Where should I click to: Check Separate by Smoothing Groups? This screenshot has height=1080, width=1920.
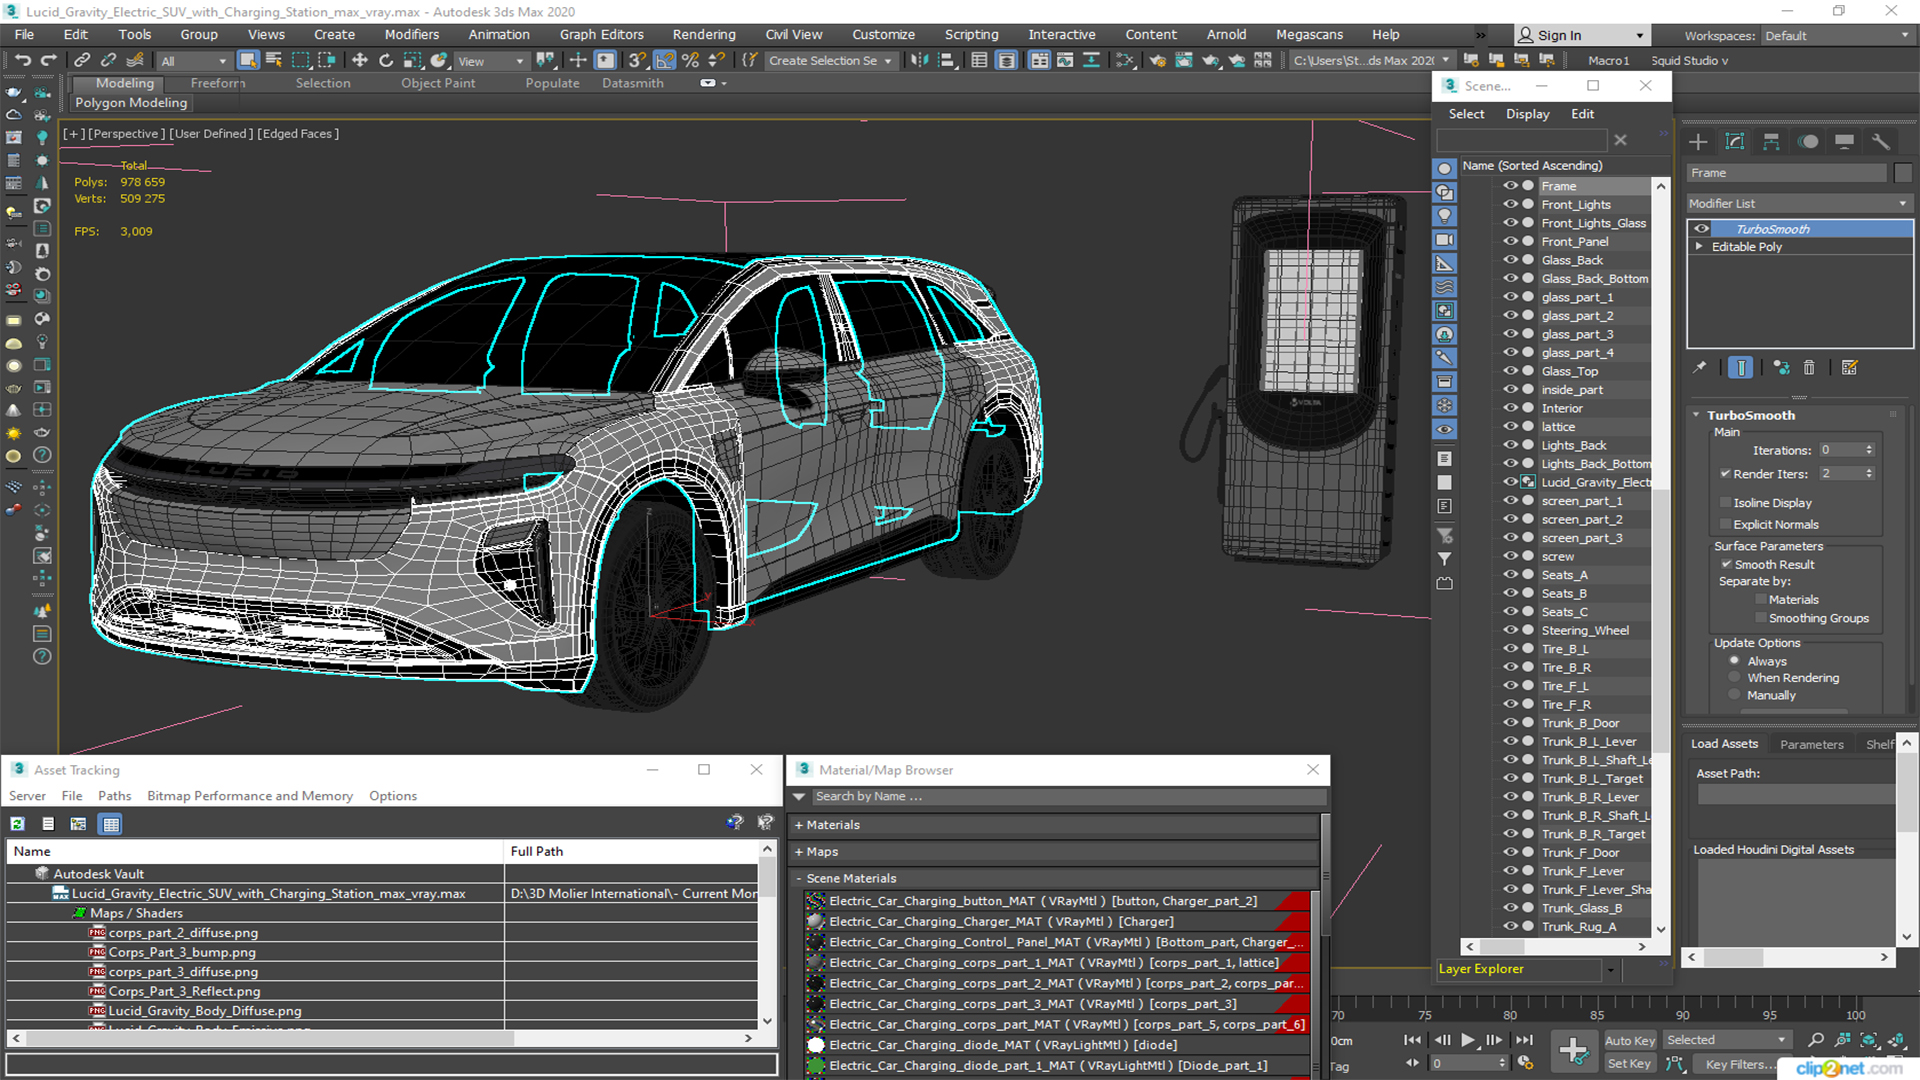pos(1761,619)
